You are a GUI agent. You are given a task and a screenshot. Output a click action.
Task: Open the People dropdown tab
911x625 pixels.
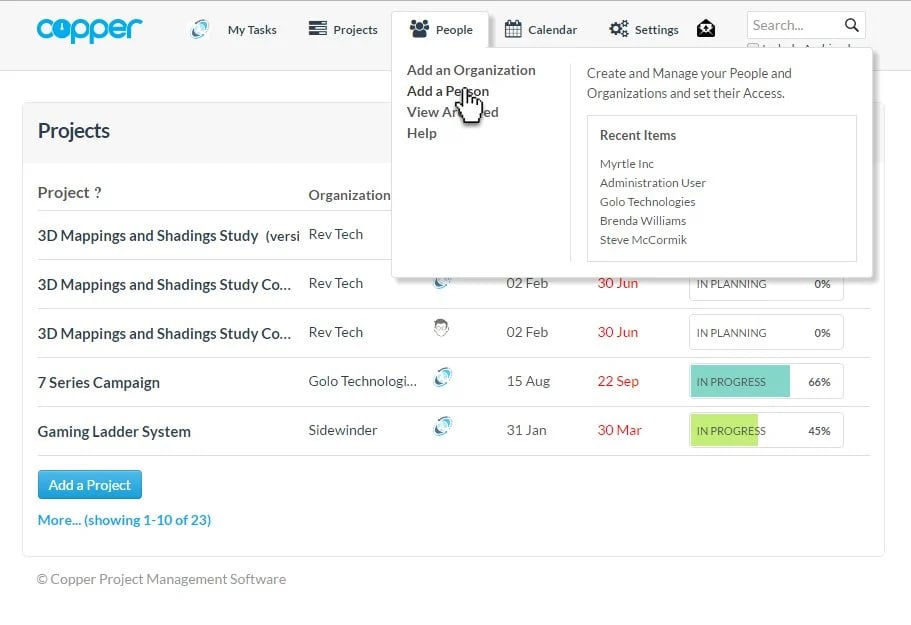(x=441, y=29)
